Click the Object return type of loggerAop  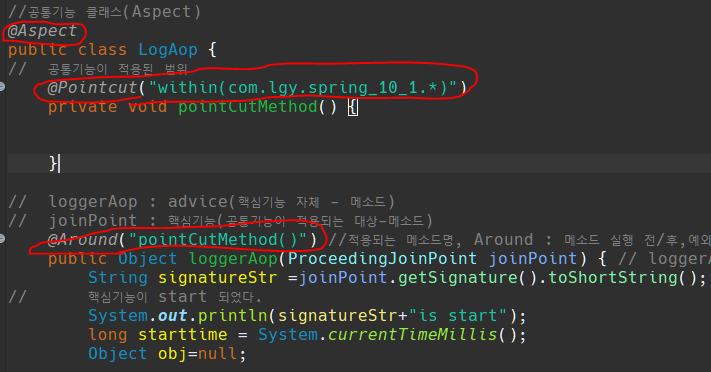pyautogui.click(x=147, y=259)
